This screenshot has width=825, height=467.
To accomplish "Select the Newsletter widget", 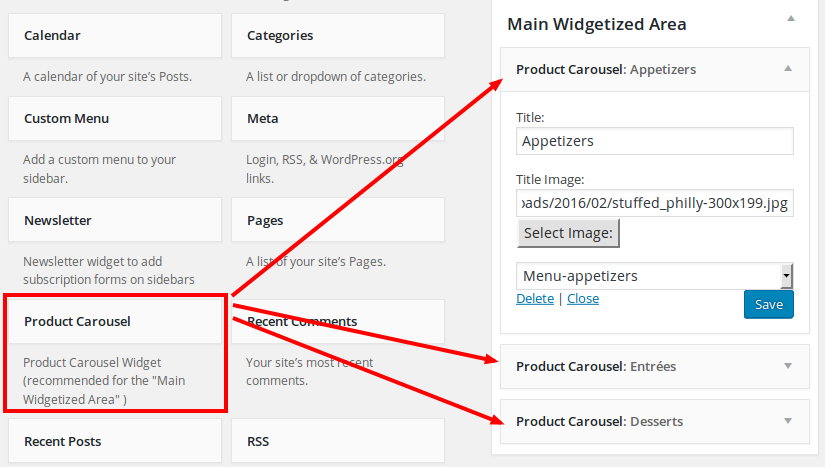I will click(114, 221).
